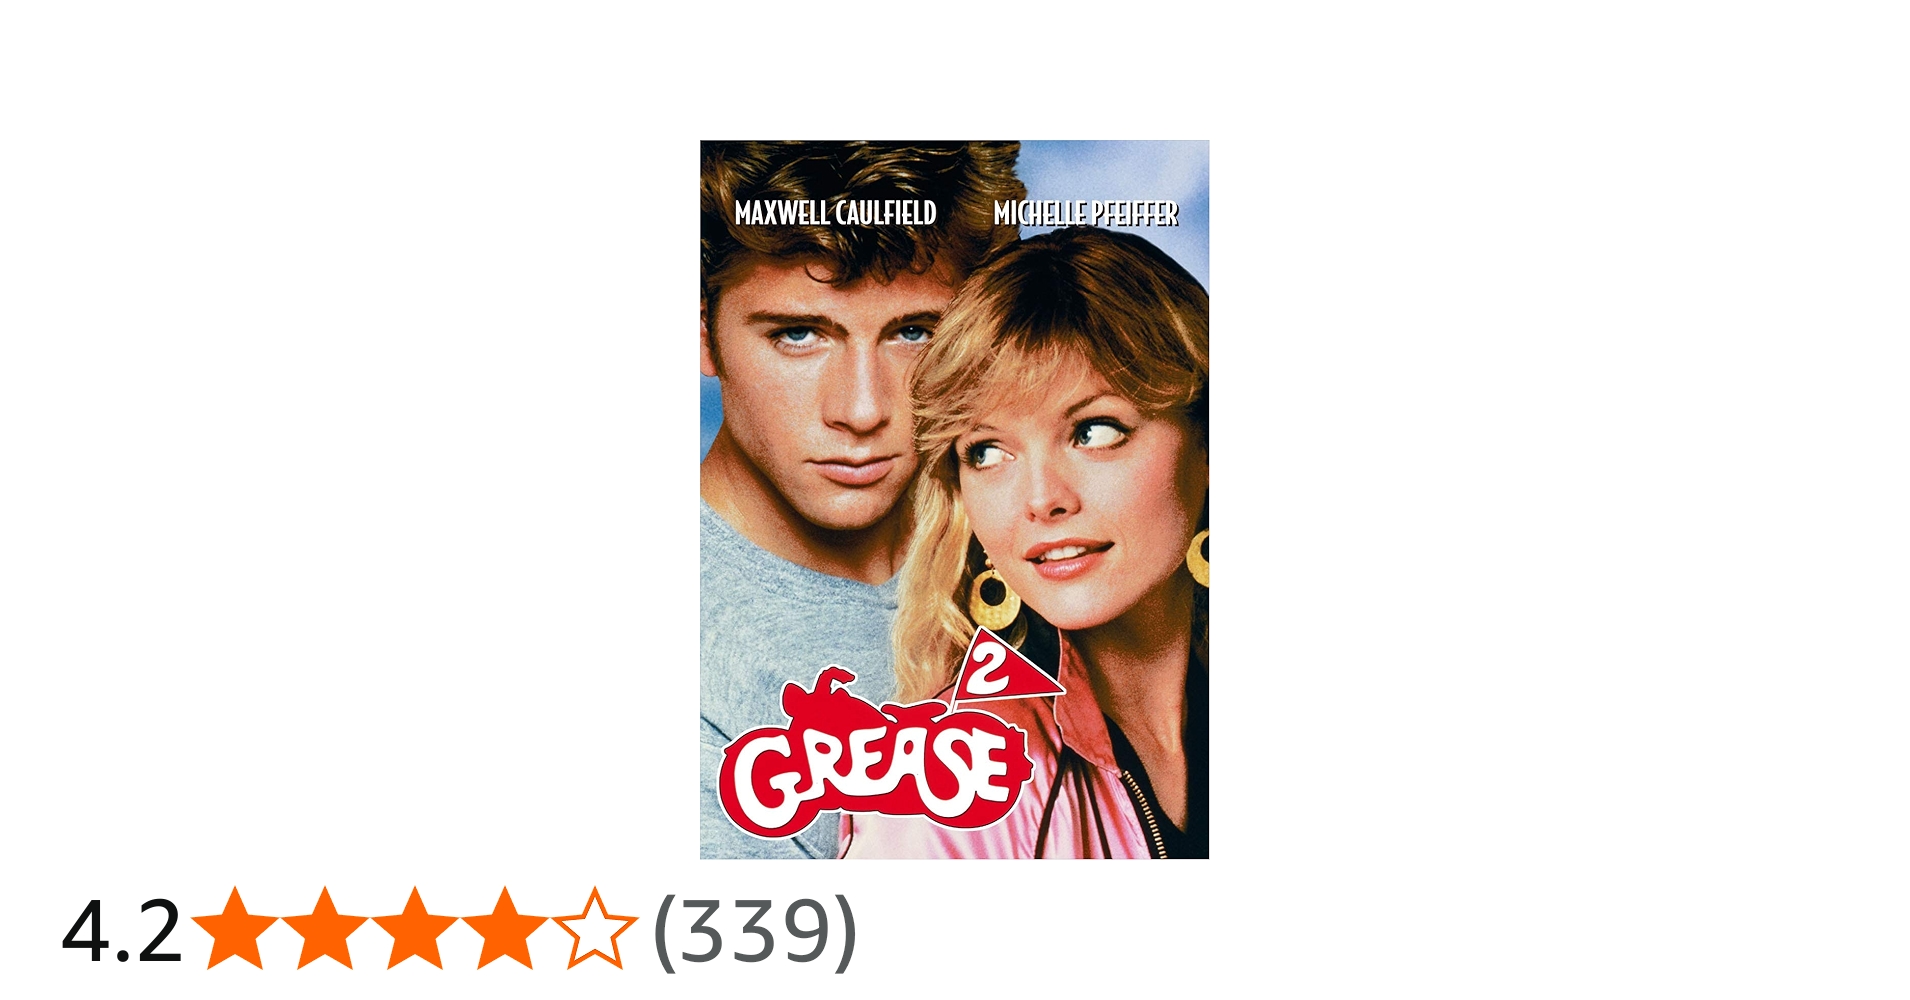The image size is (1910, 1000).
Task: Click the second filled orange star
Action: coord(325,929)
